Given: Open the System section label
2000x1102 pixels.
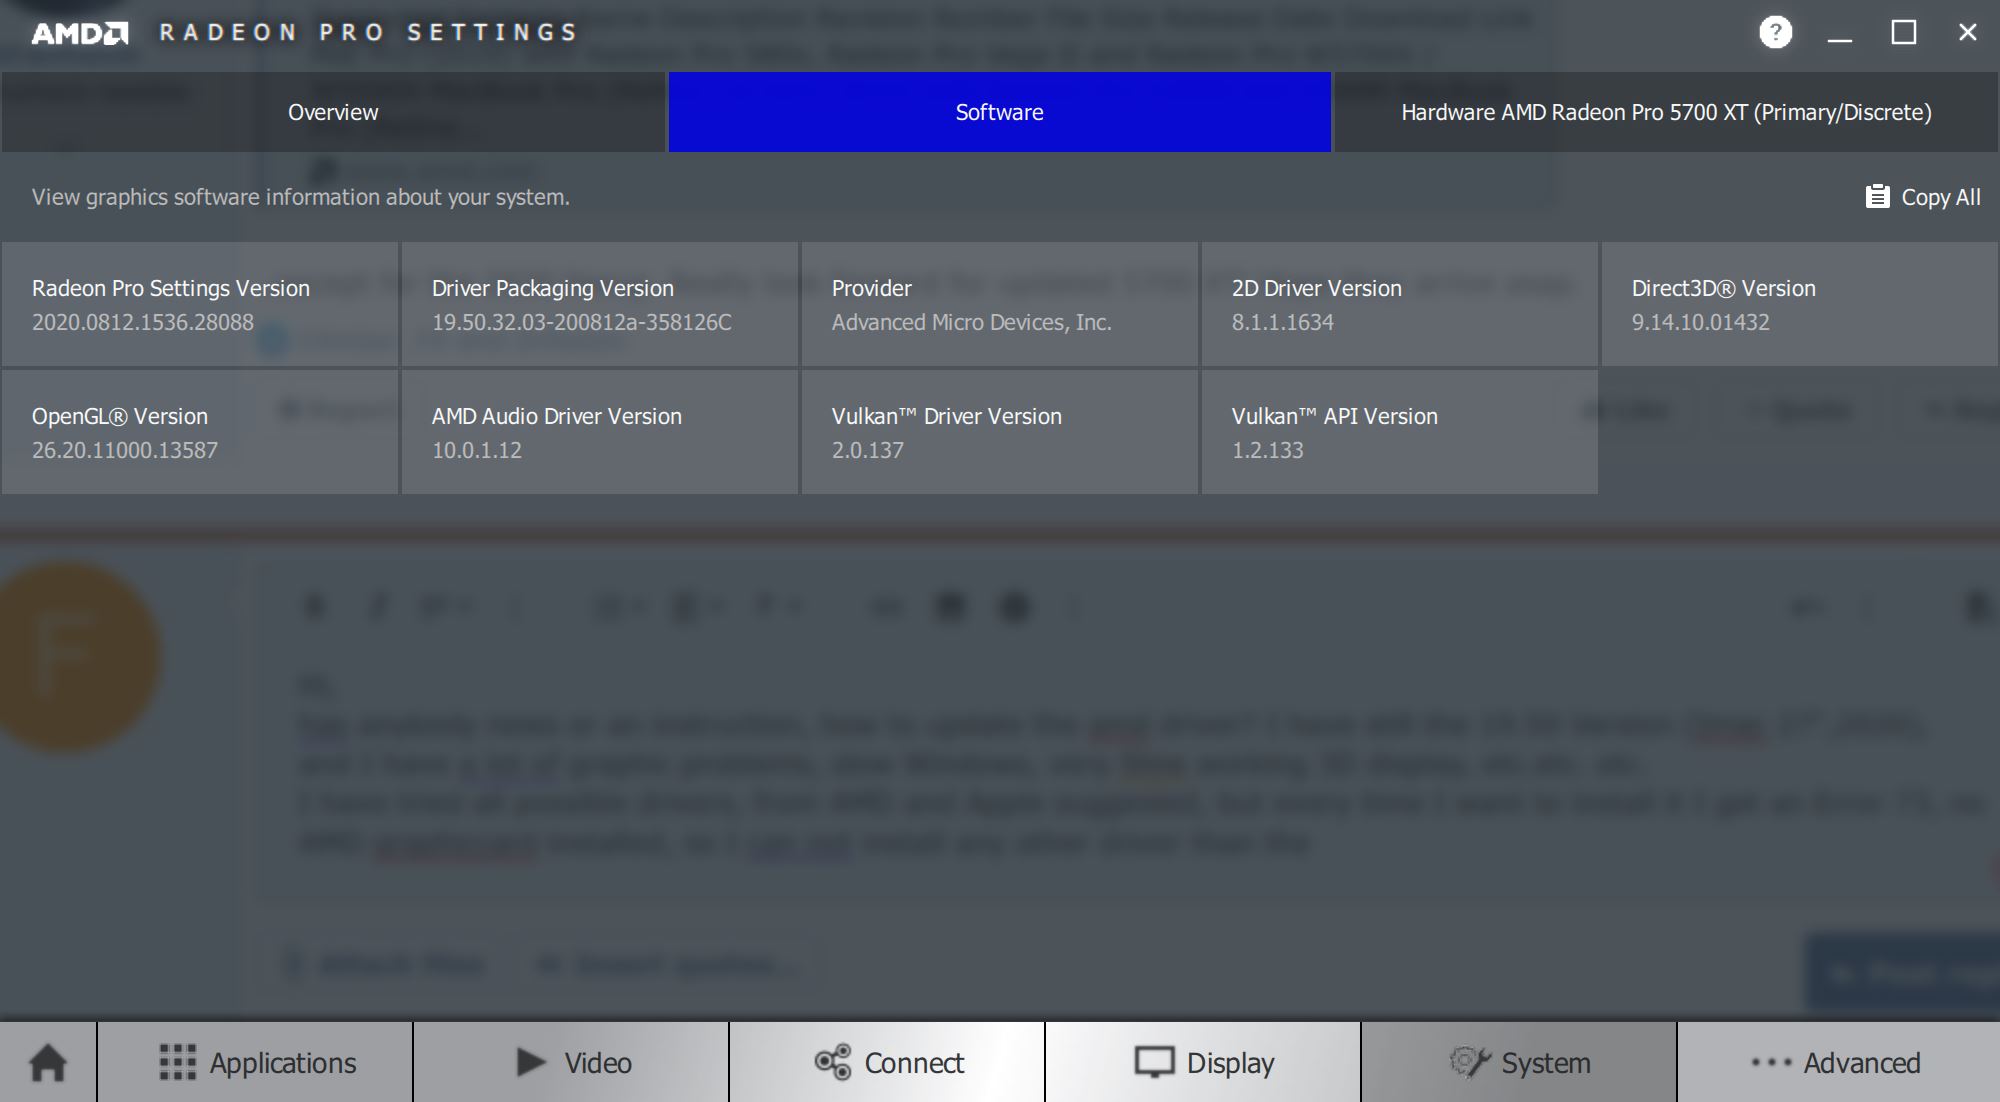Looking at the screenshot, I should 1546,1063.
